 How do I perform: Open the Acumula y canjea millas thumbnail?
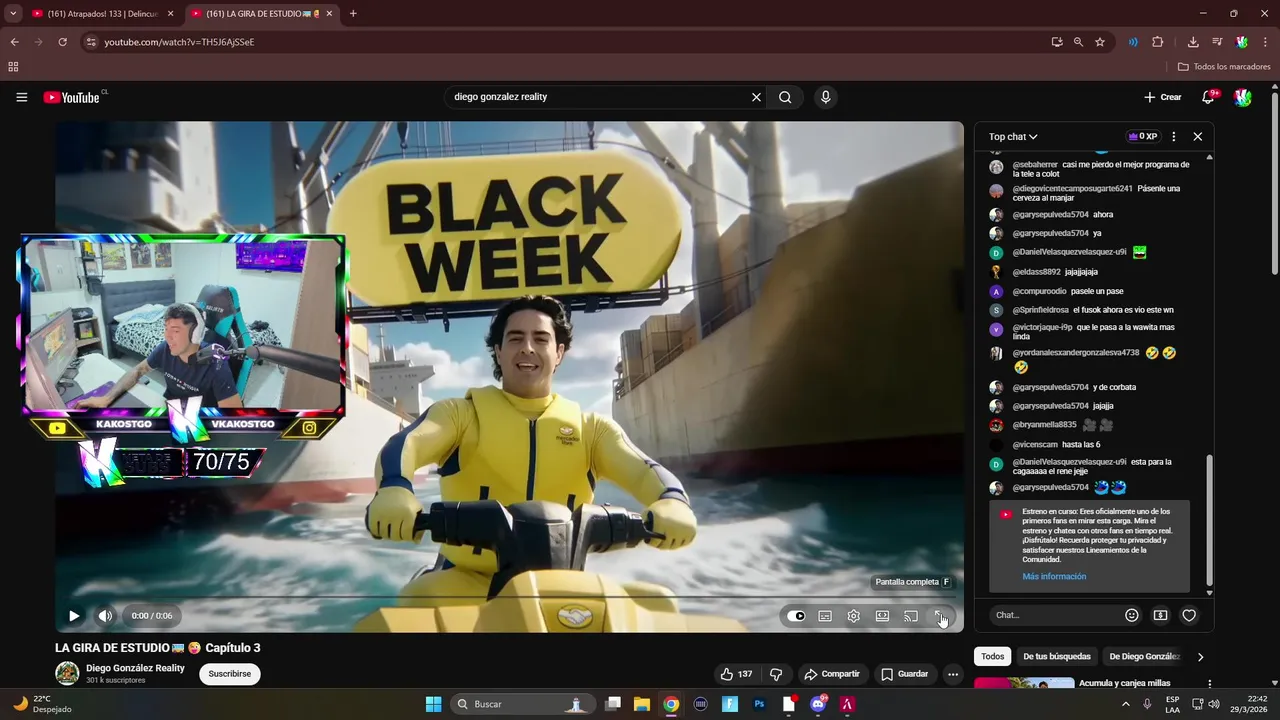click(x=1024, y=683)
